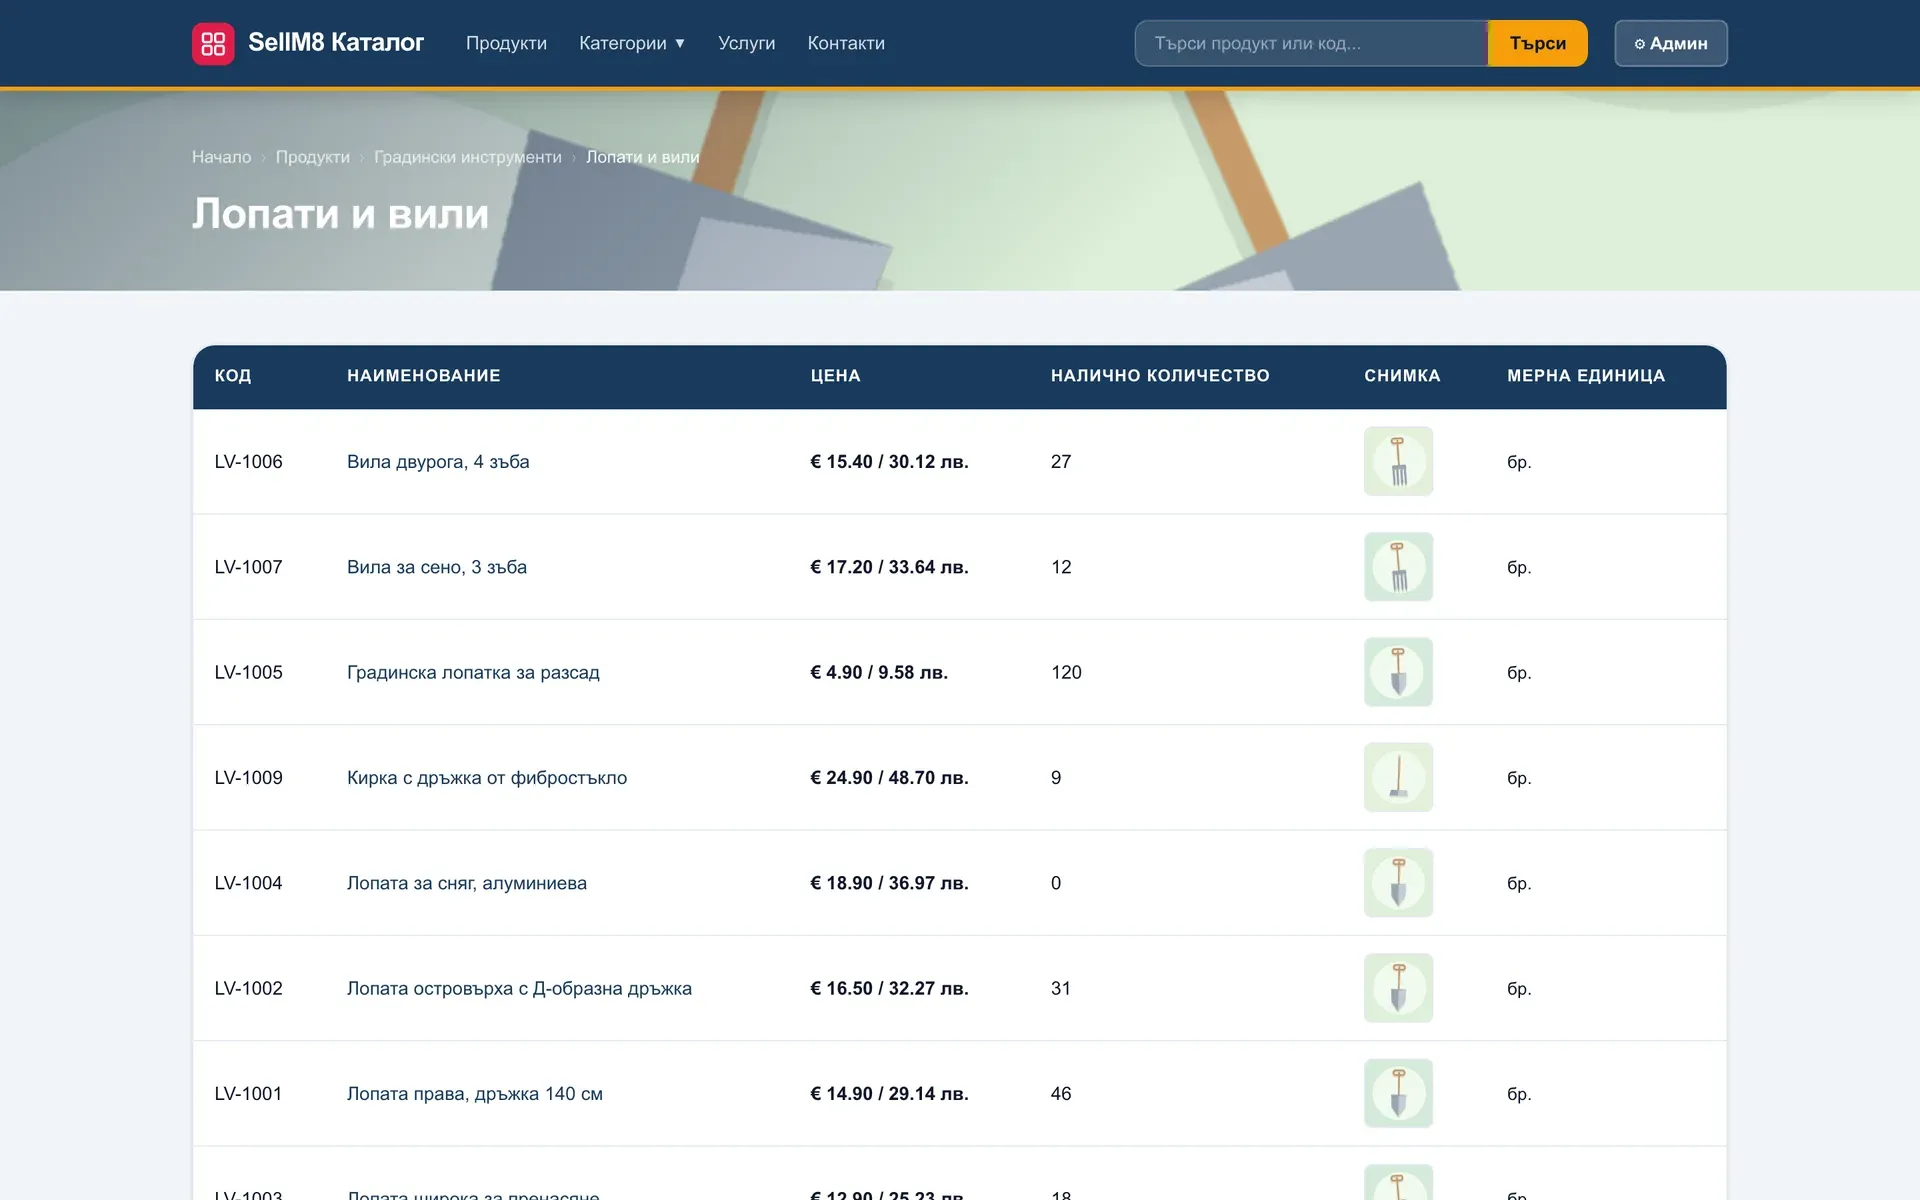1920x1200 pixels.
Task: Select price € 18.90 / 36.97 лв.
Action: tap(889, 883)
